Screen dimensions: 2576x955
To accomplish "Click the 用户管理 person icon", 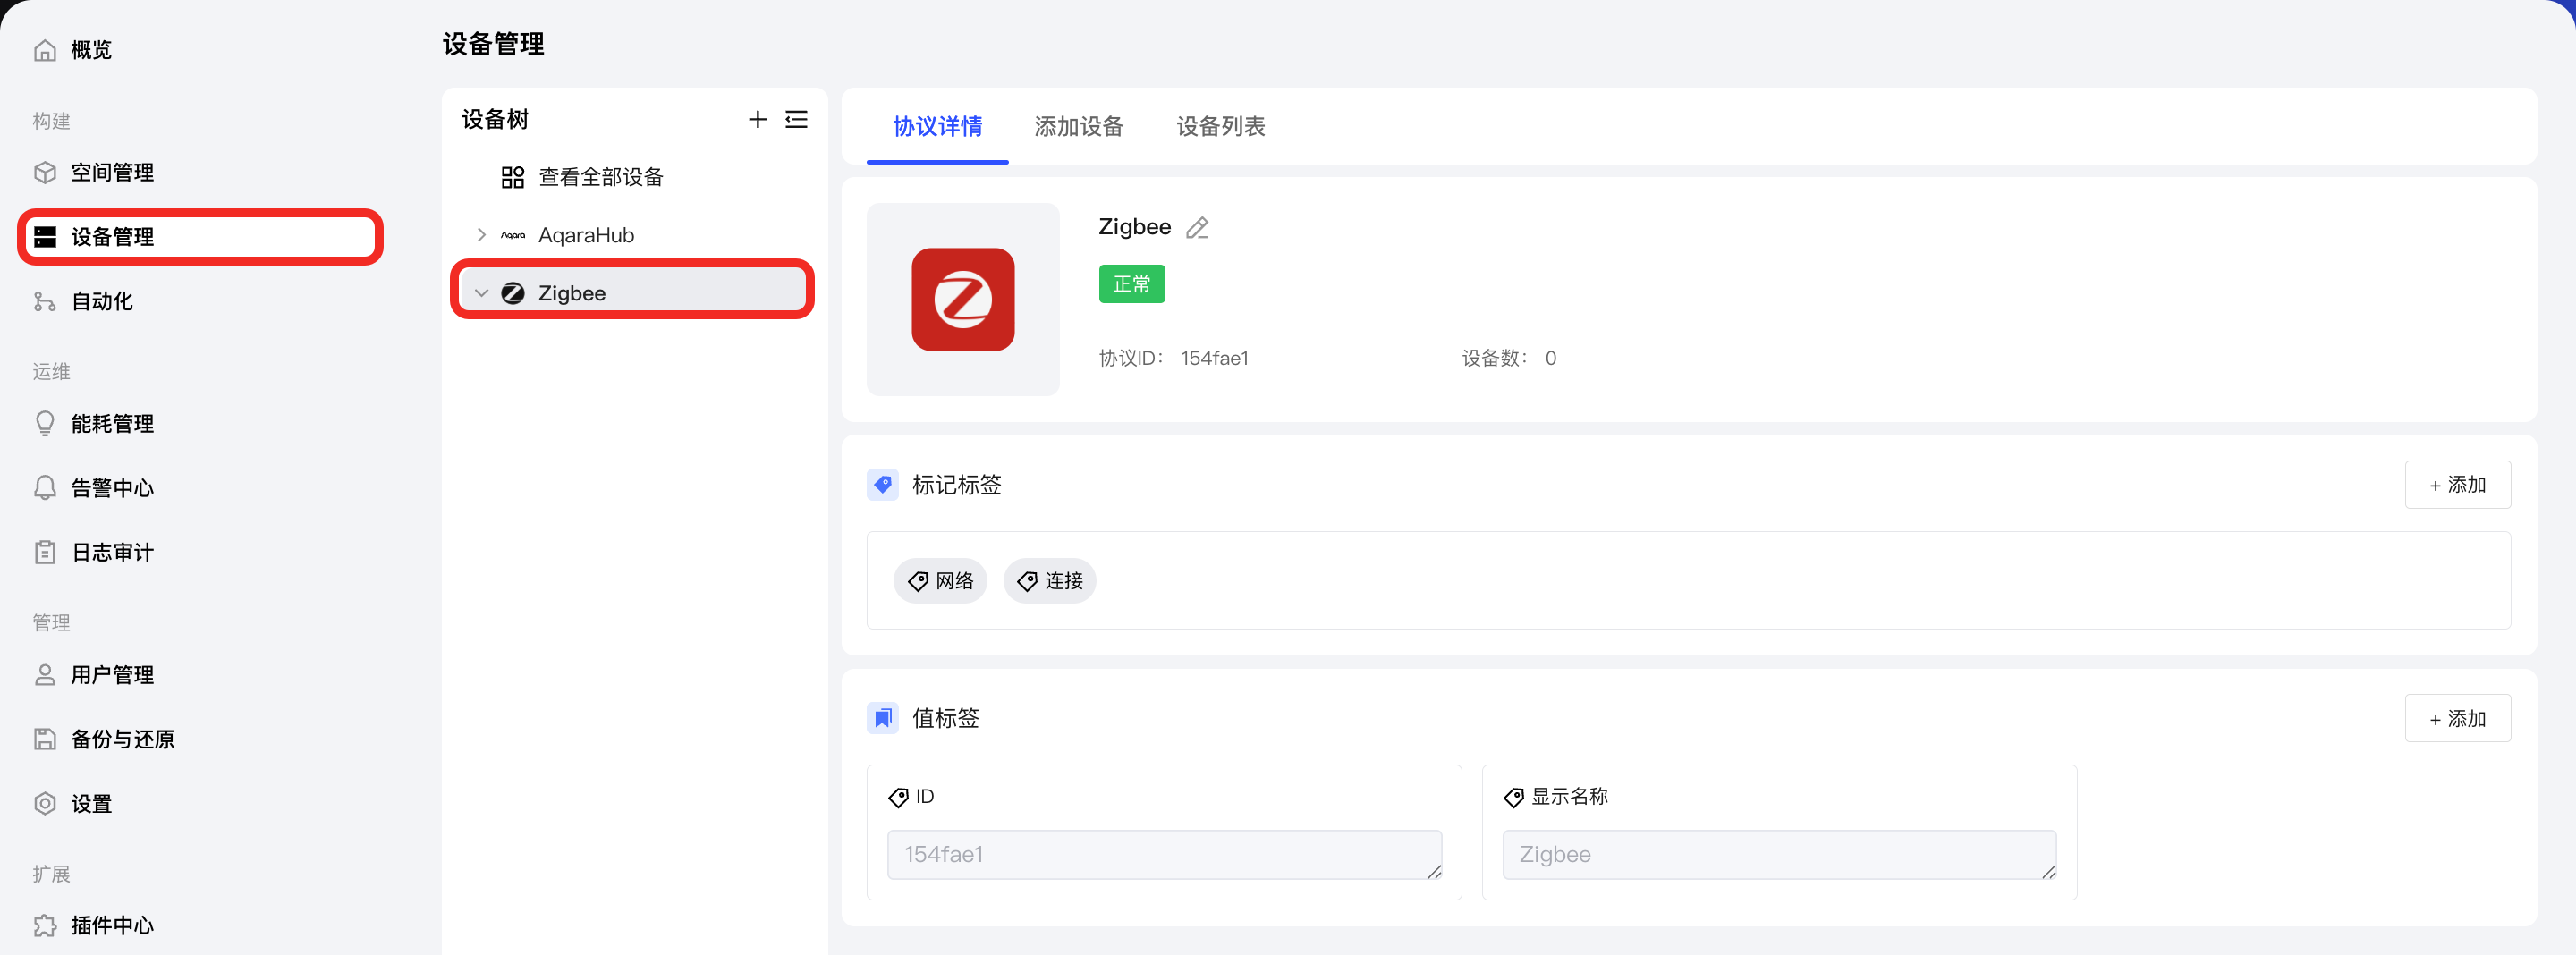I will [45, 675].
